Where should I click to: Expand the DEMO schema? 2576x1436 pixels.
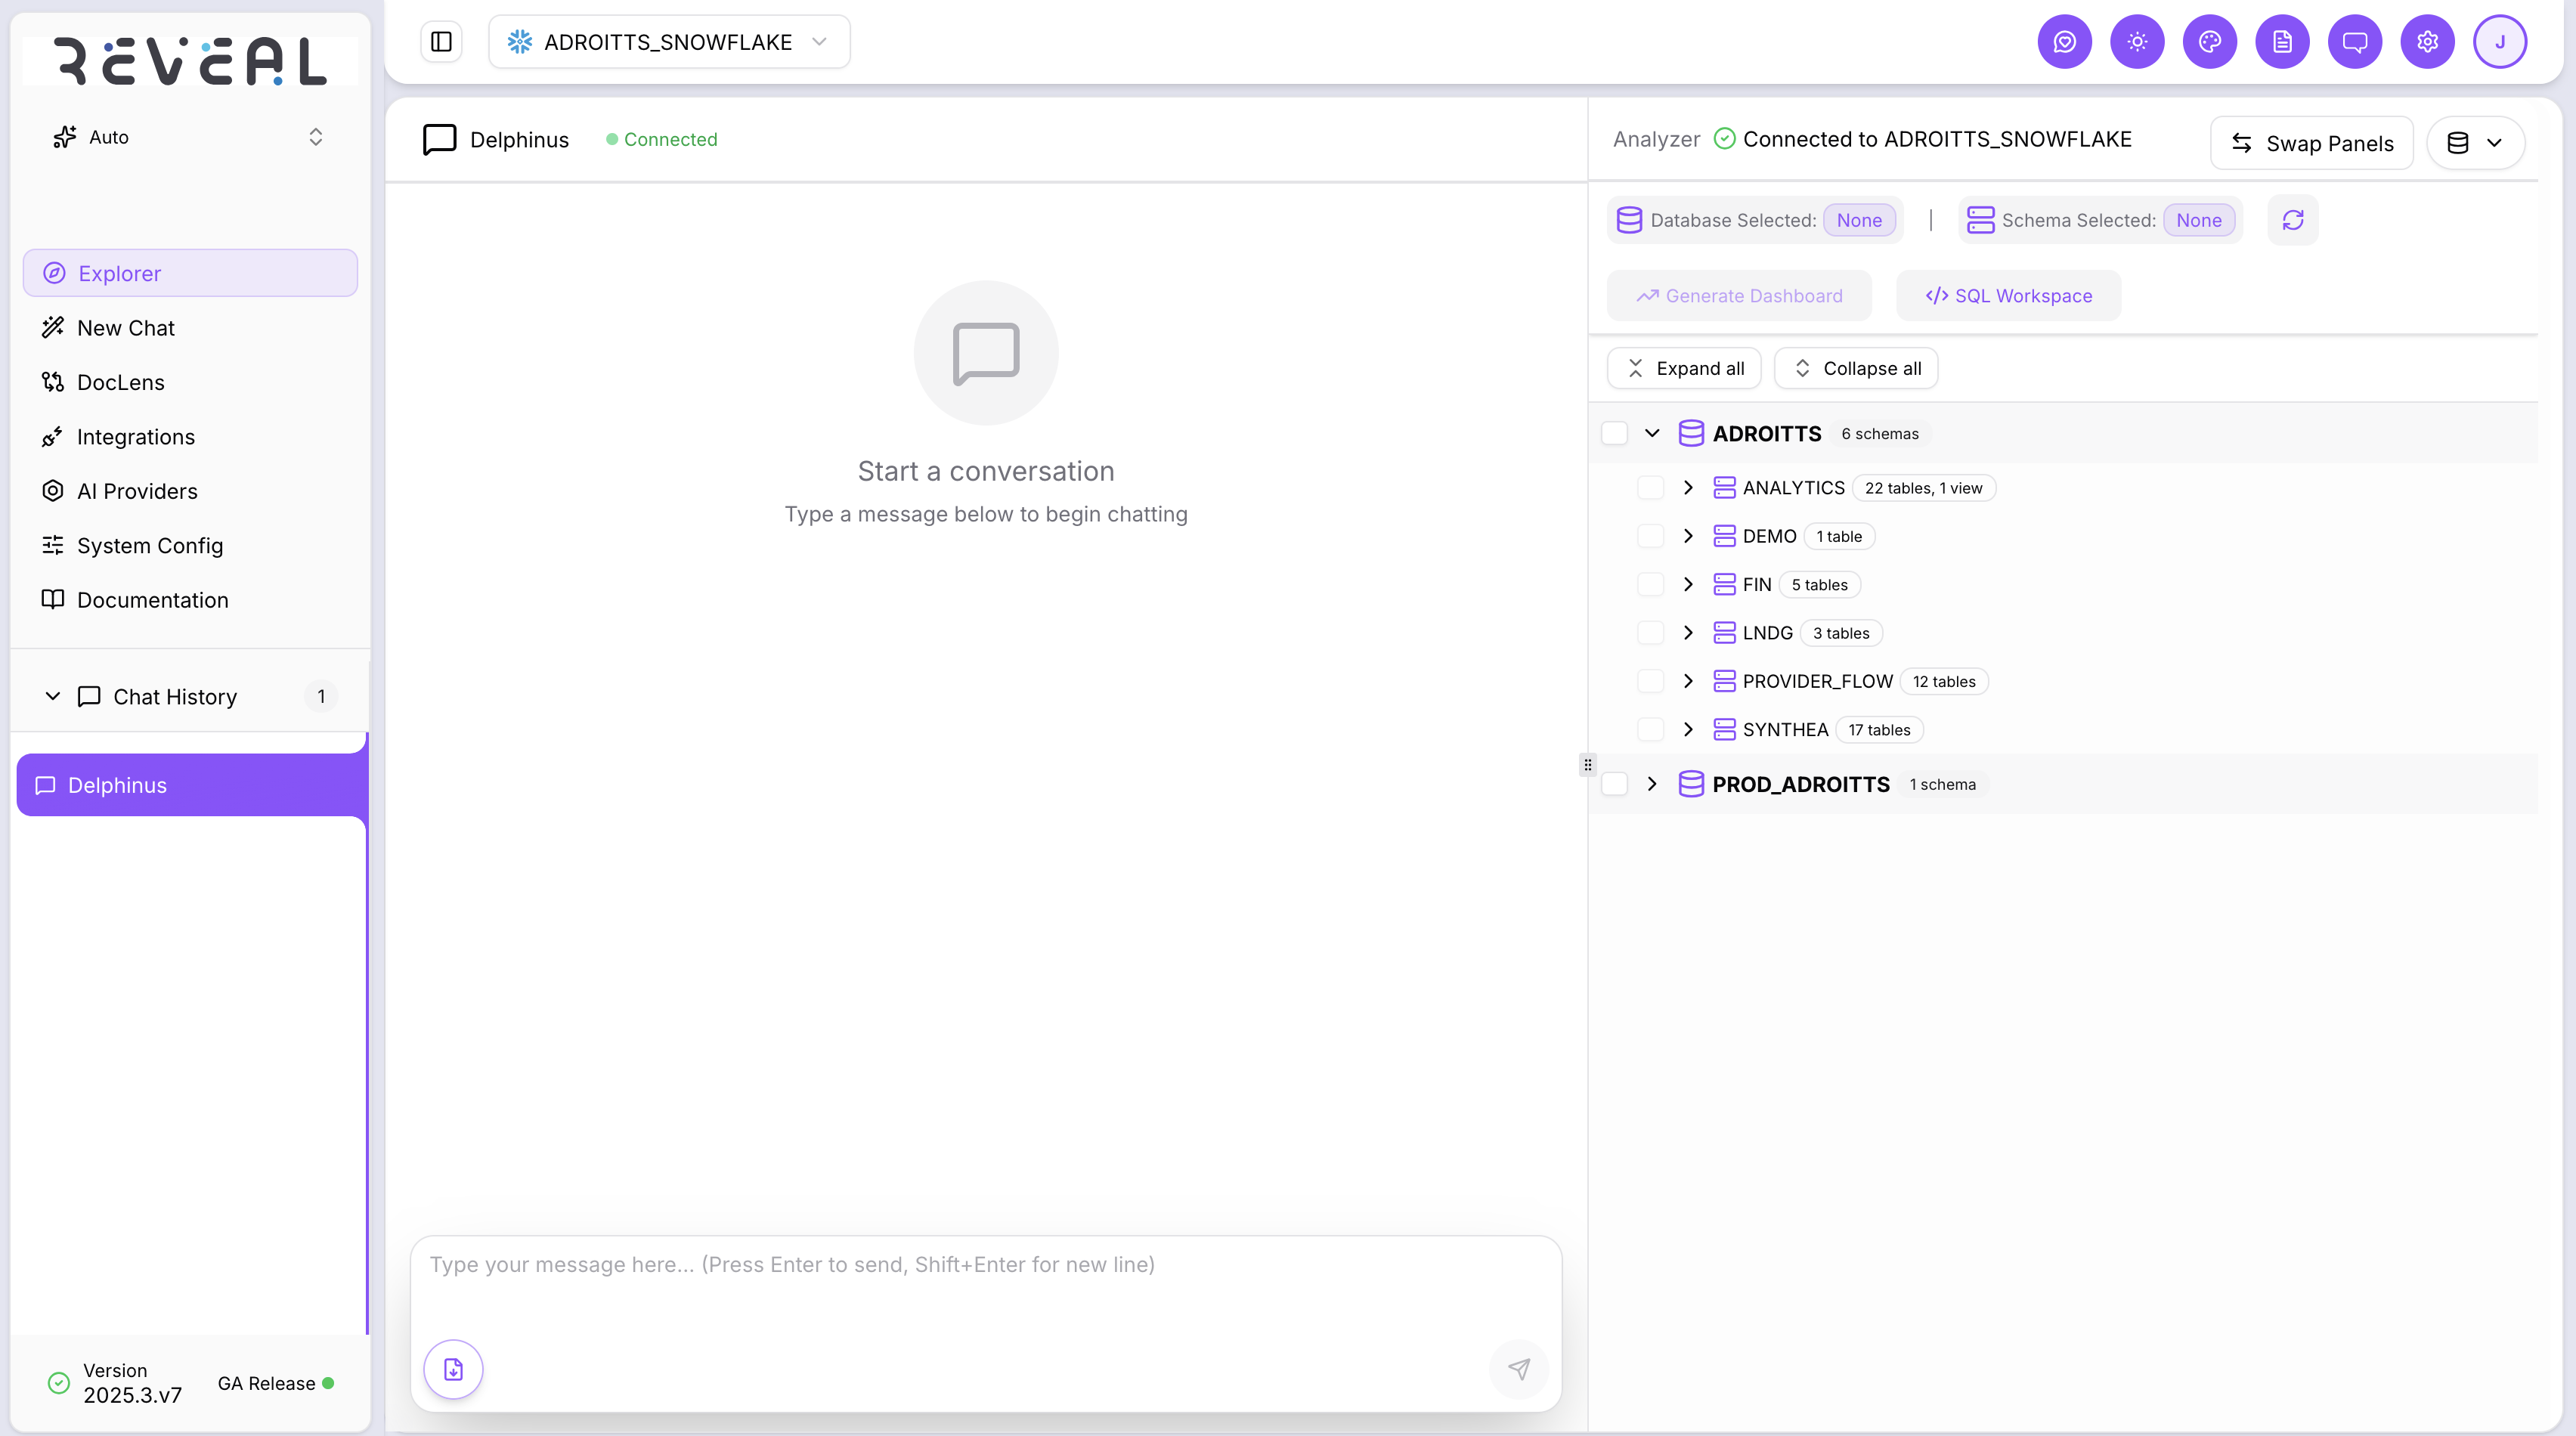click(x=1688, y=536)
